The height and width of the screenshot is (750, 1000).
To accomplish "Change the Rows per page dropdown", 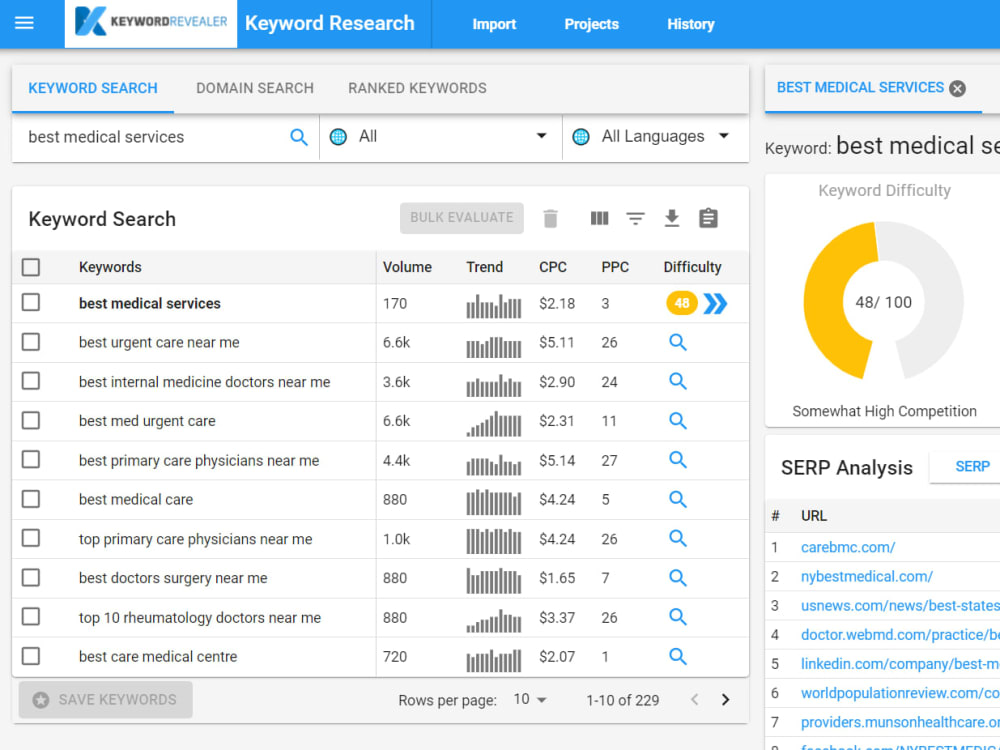I will coord(530,700).
